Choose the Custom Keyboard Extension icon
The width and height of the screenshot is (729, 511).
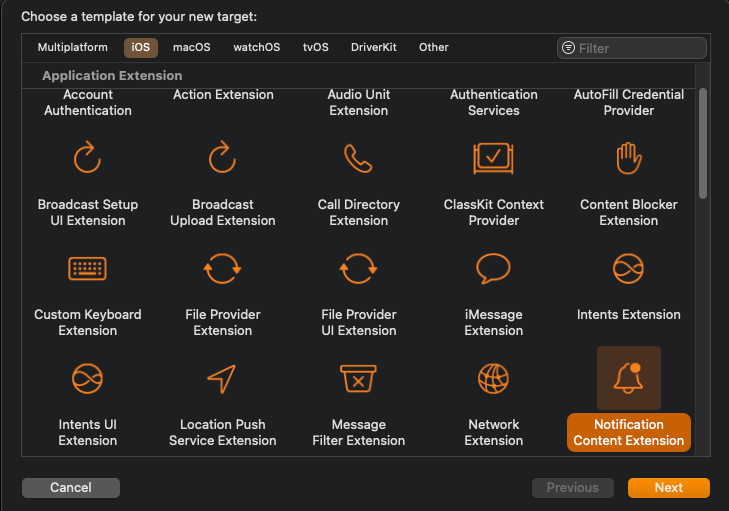[x=87, y=268]
